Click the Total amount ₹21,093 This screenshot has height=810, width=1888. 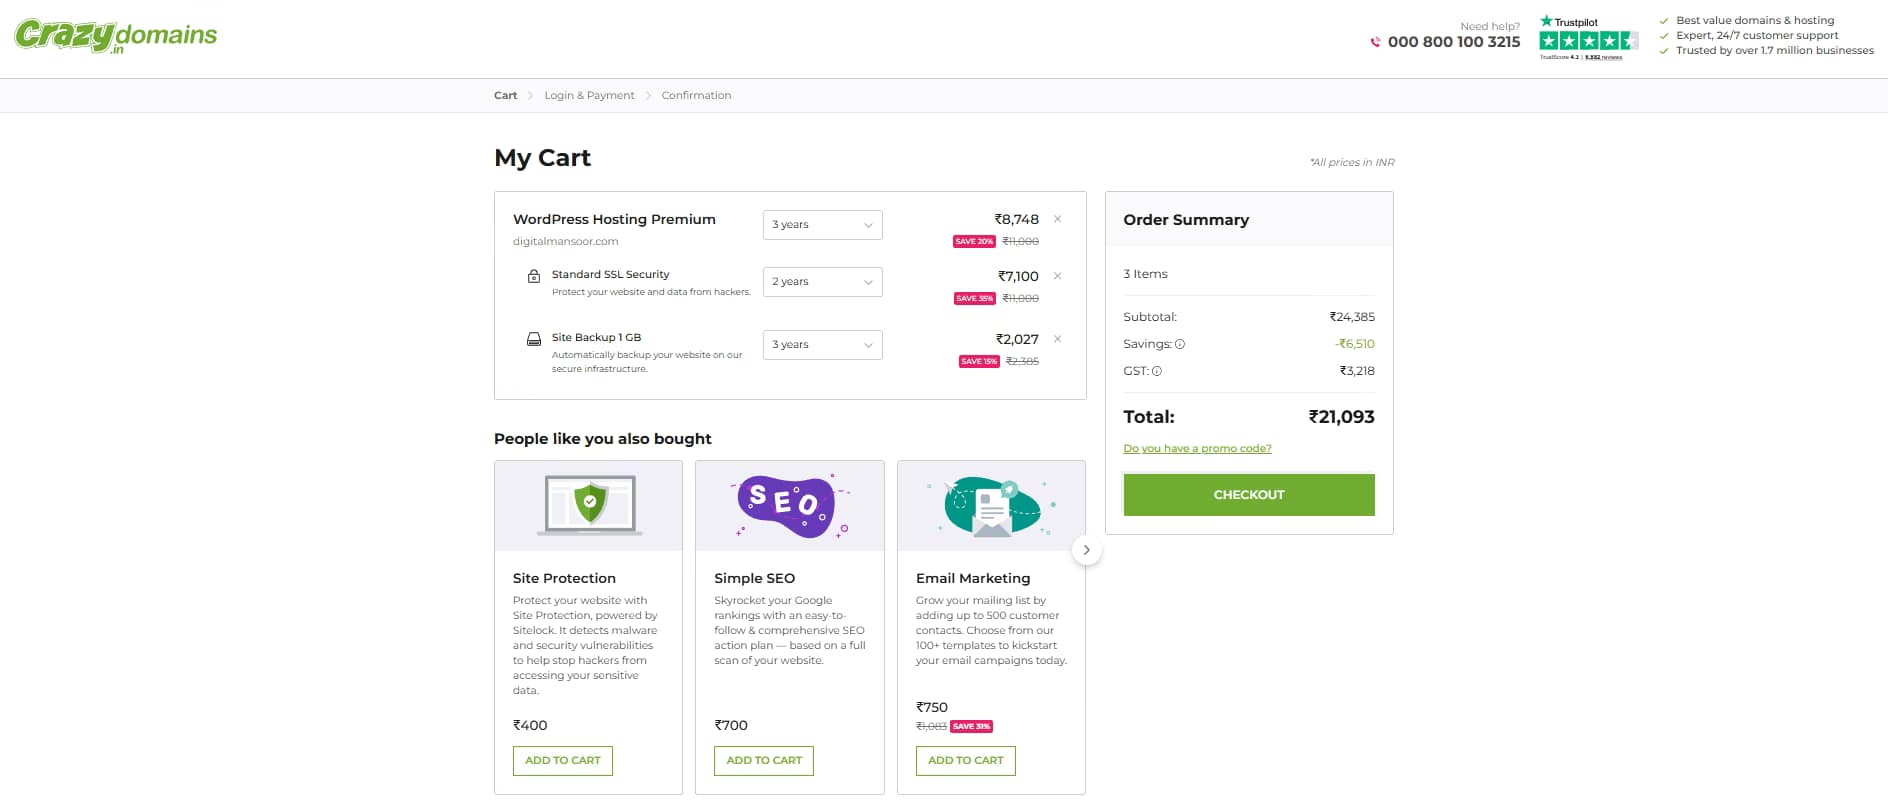1341,417
